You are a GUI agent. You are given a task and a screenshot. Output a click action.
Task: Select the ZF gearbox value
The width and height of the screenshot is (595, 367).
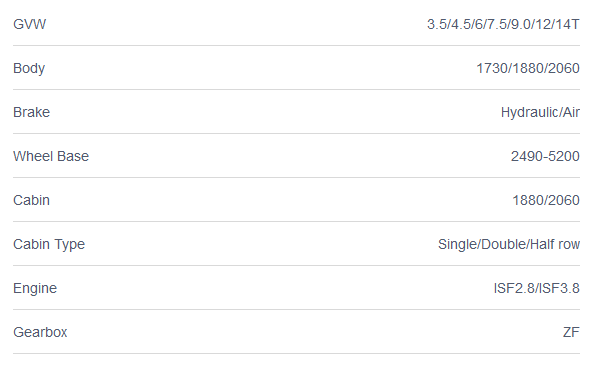click(571, 332)
